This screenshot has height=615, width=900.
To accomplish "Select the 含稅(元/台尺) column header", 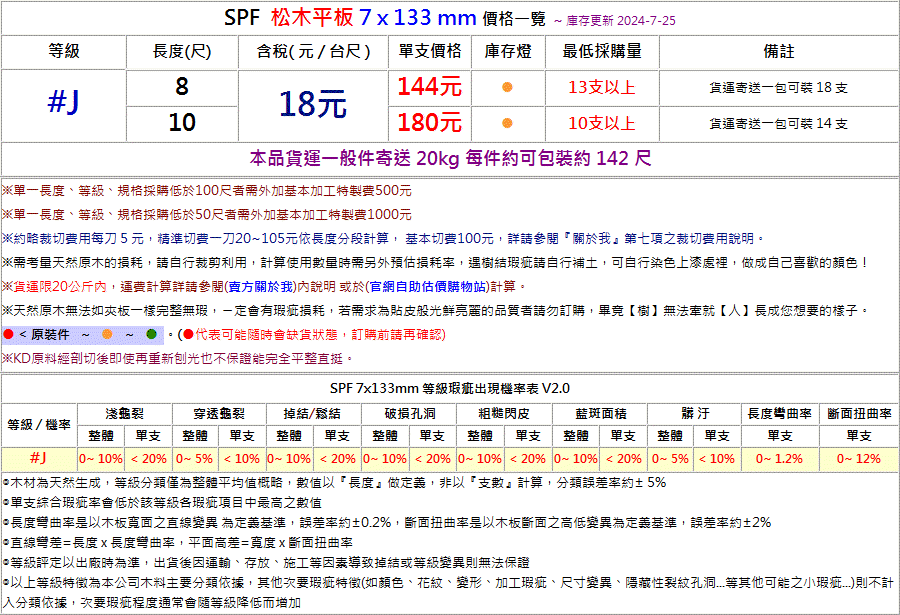I will [x=313, y=51].
